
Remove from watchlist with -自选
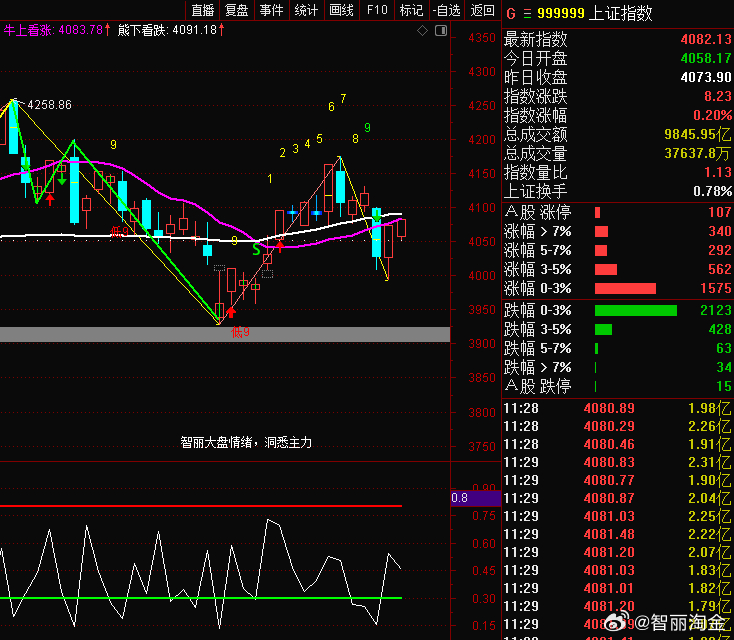tap(447, 10)
